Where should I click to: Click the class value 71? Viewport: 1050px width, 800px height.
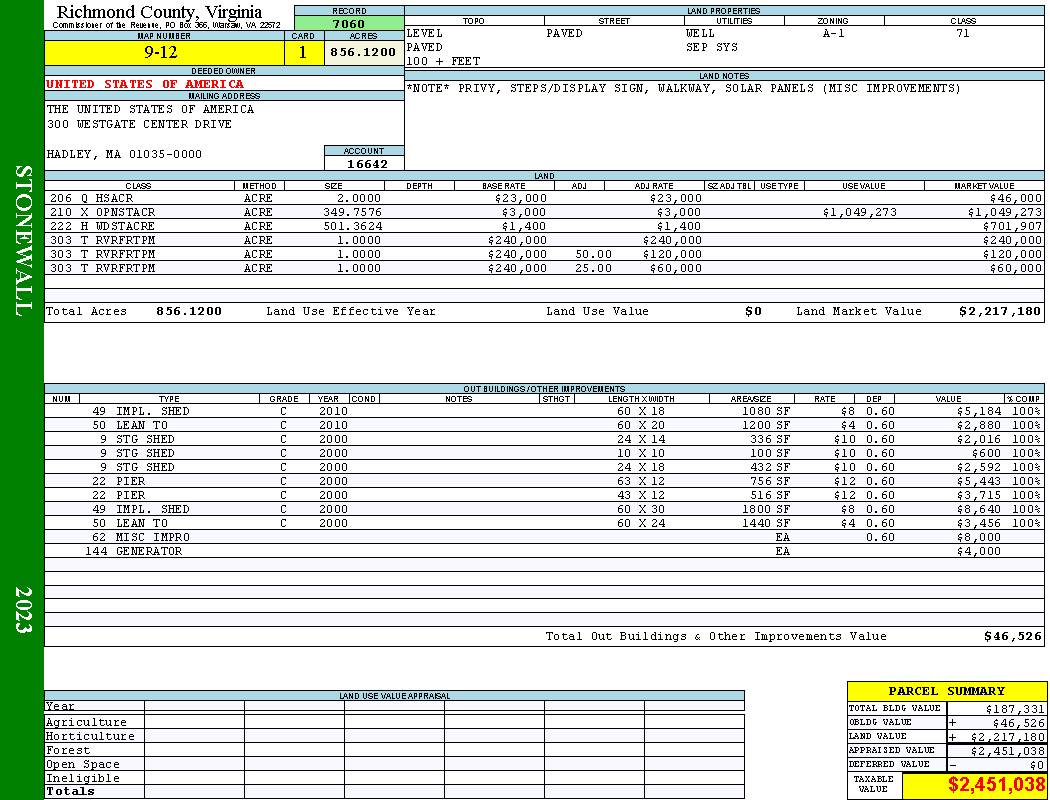(x=962, y=33)
